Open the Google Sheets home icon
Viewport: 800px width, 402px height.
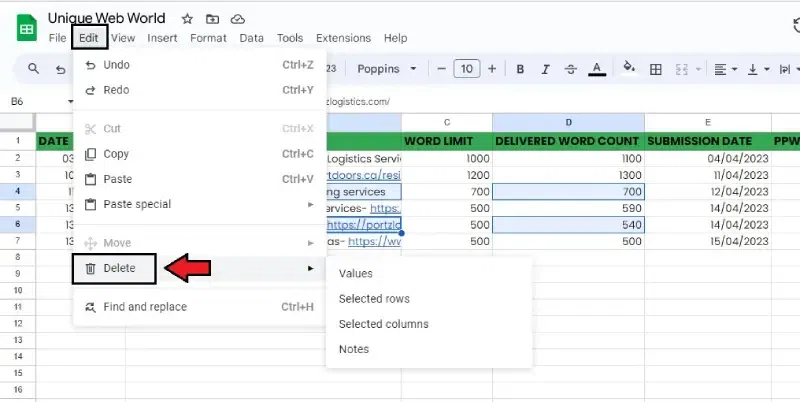point(27,28)
